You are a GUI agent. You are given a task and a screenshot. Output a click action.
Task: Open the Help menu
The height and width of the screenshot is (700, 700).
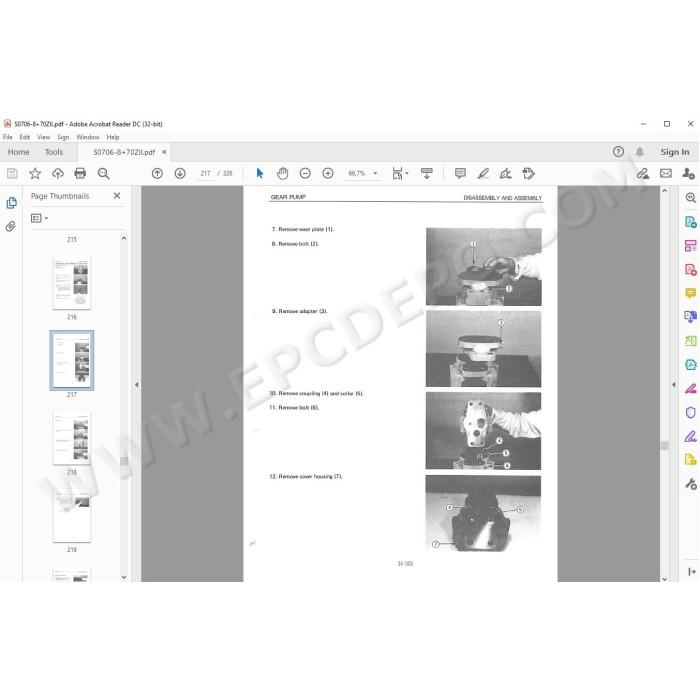112,137
